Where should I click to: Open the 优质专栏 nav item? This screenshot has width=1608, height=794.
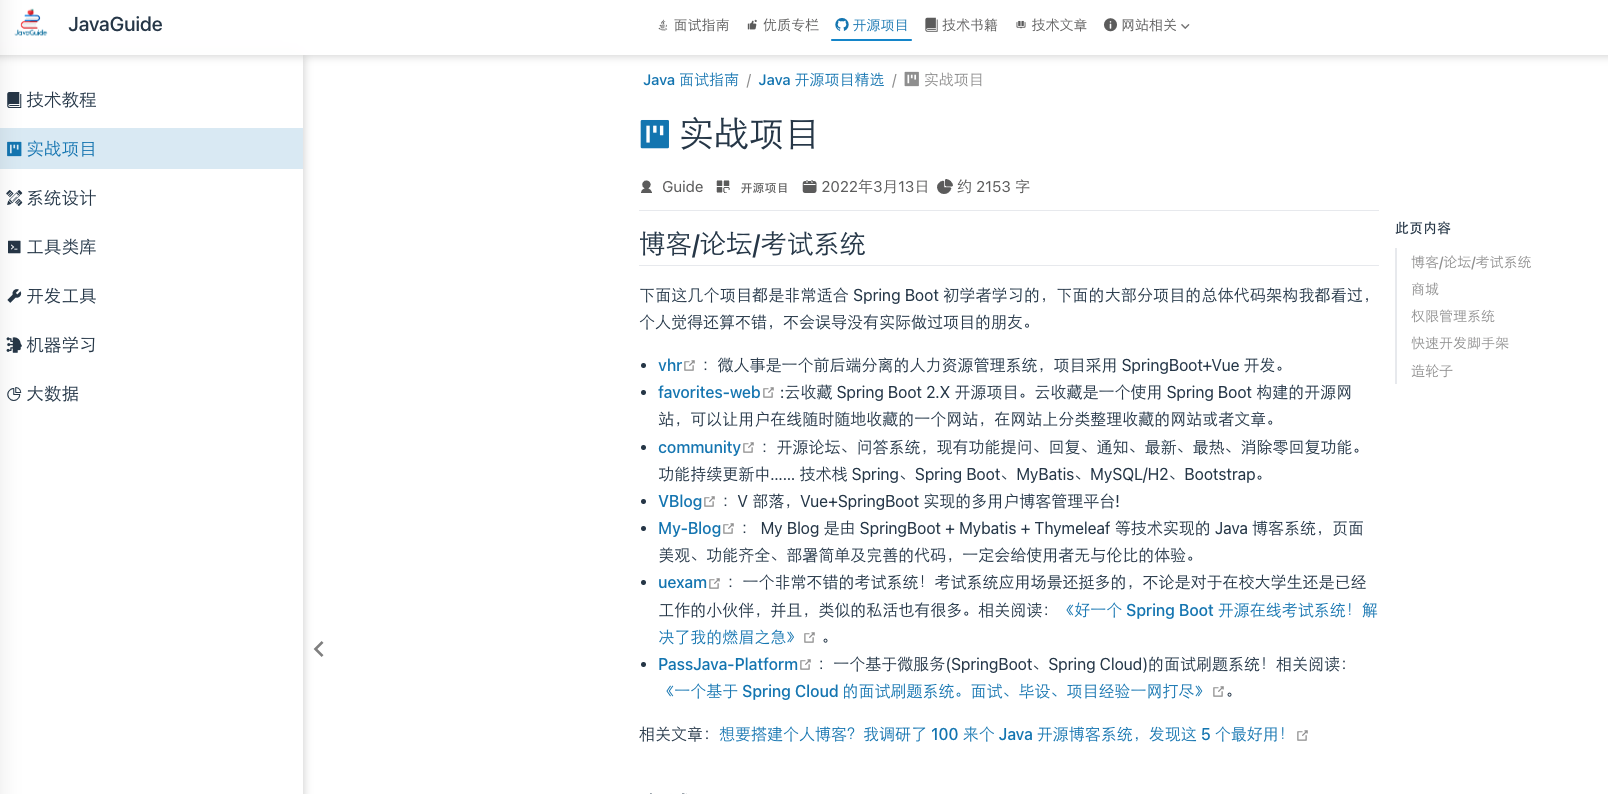click(782, 25)
